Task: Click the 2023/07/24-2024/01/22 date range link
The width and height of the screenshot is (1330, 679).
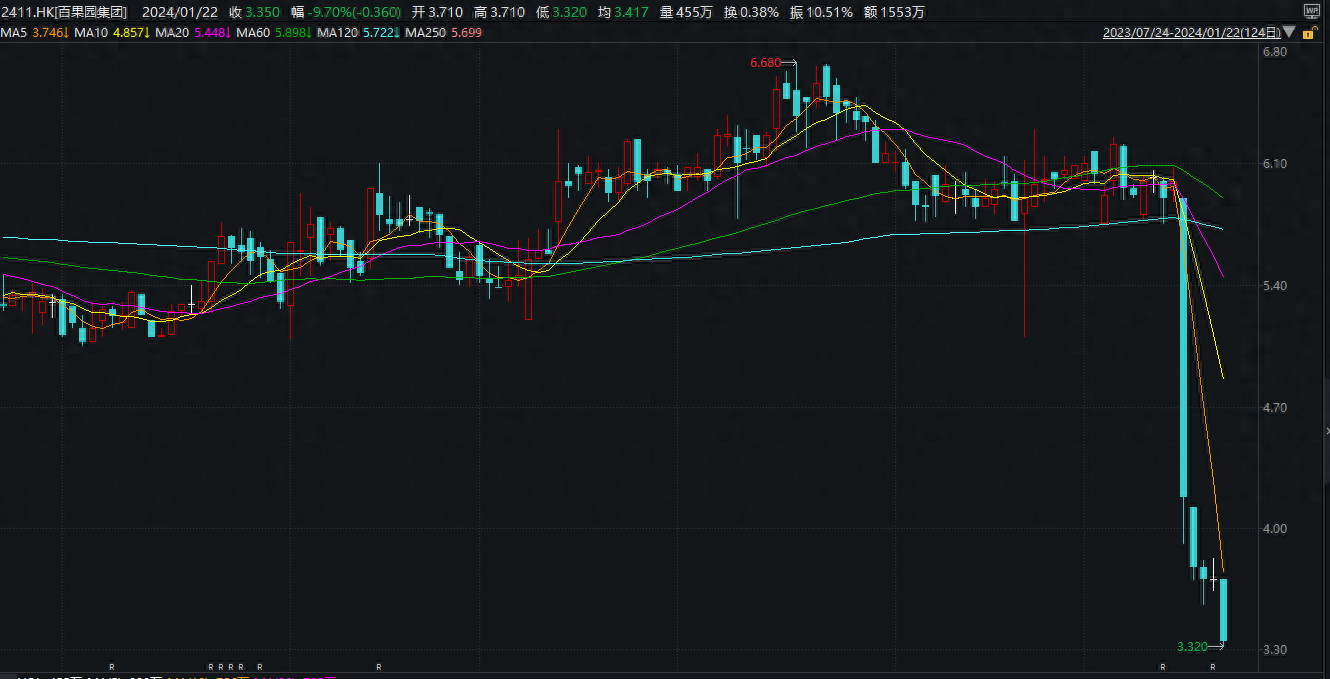Action: tap(1191, 32)
